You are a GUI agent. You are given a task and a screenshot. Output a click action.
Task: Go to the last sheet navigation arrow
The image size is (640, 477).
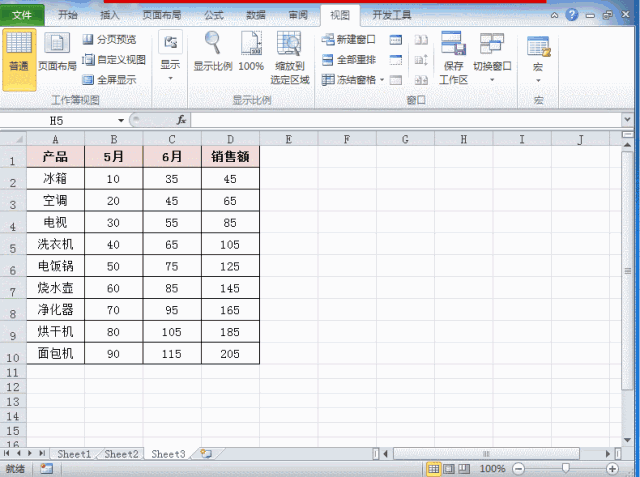(x=42, y=453)
